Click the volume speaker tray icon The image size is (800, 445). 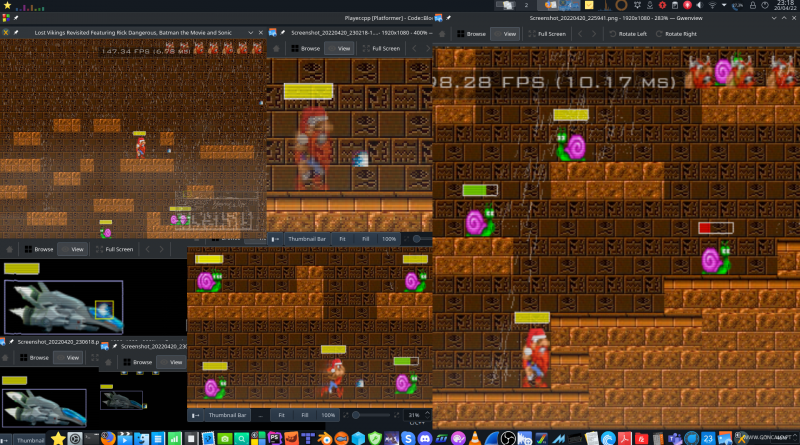(700, 5)
